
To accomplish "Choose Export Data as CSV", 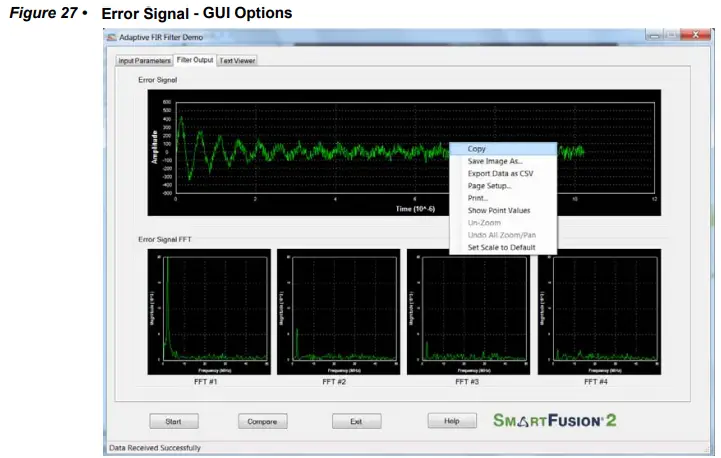I will click(503, 174).
